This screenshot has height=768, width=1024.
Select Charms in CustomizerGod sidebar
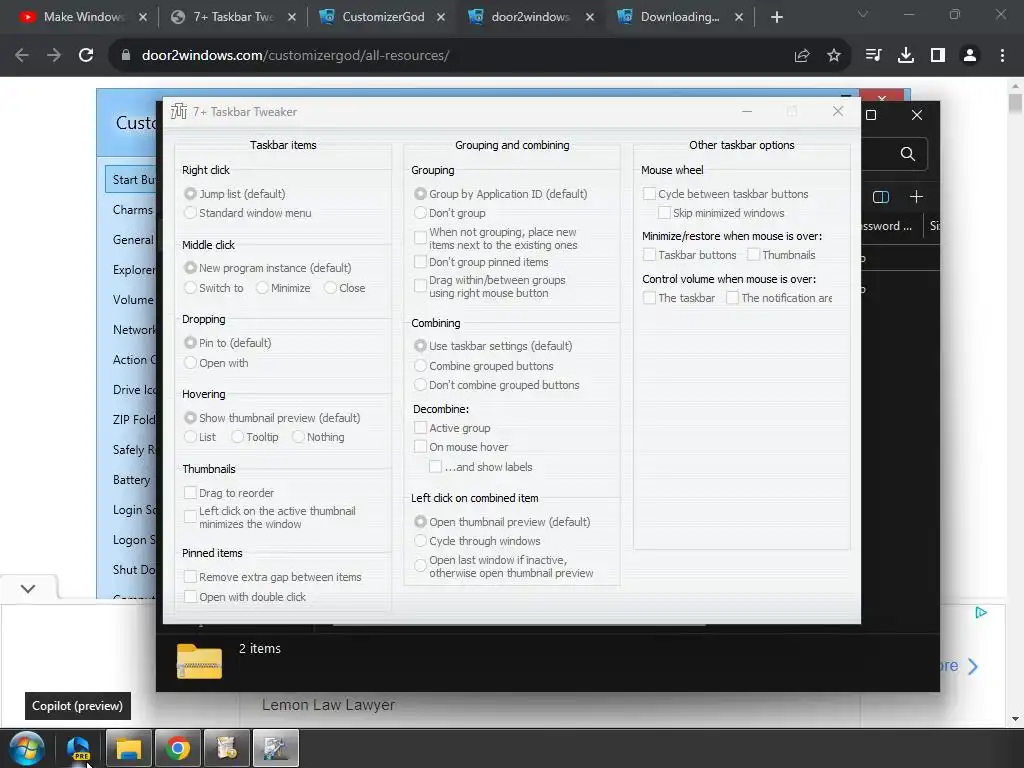(x=133, y=210)
